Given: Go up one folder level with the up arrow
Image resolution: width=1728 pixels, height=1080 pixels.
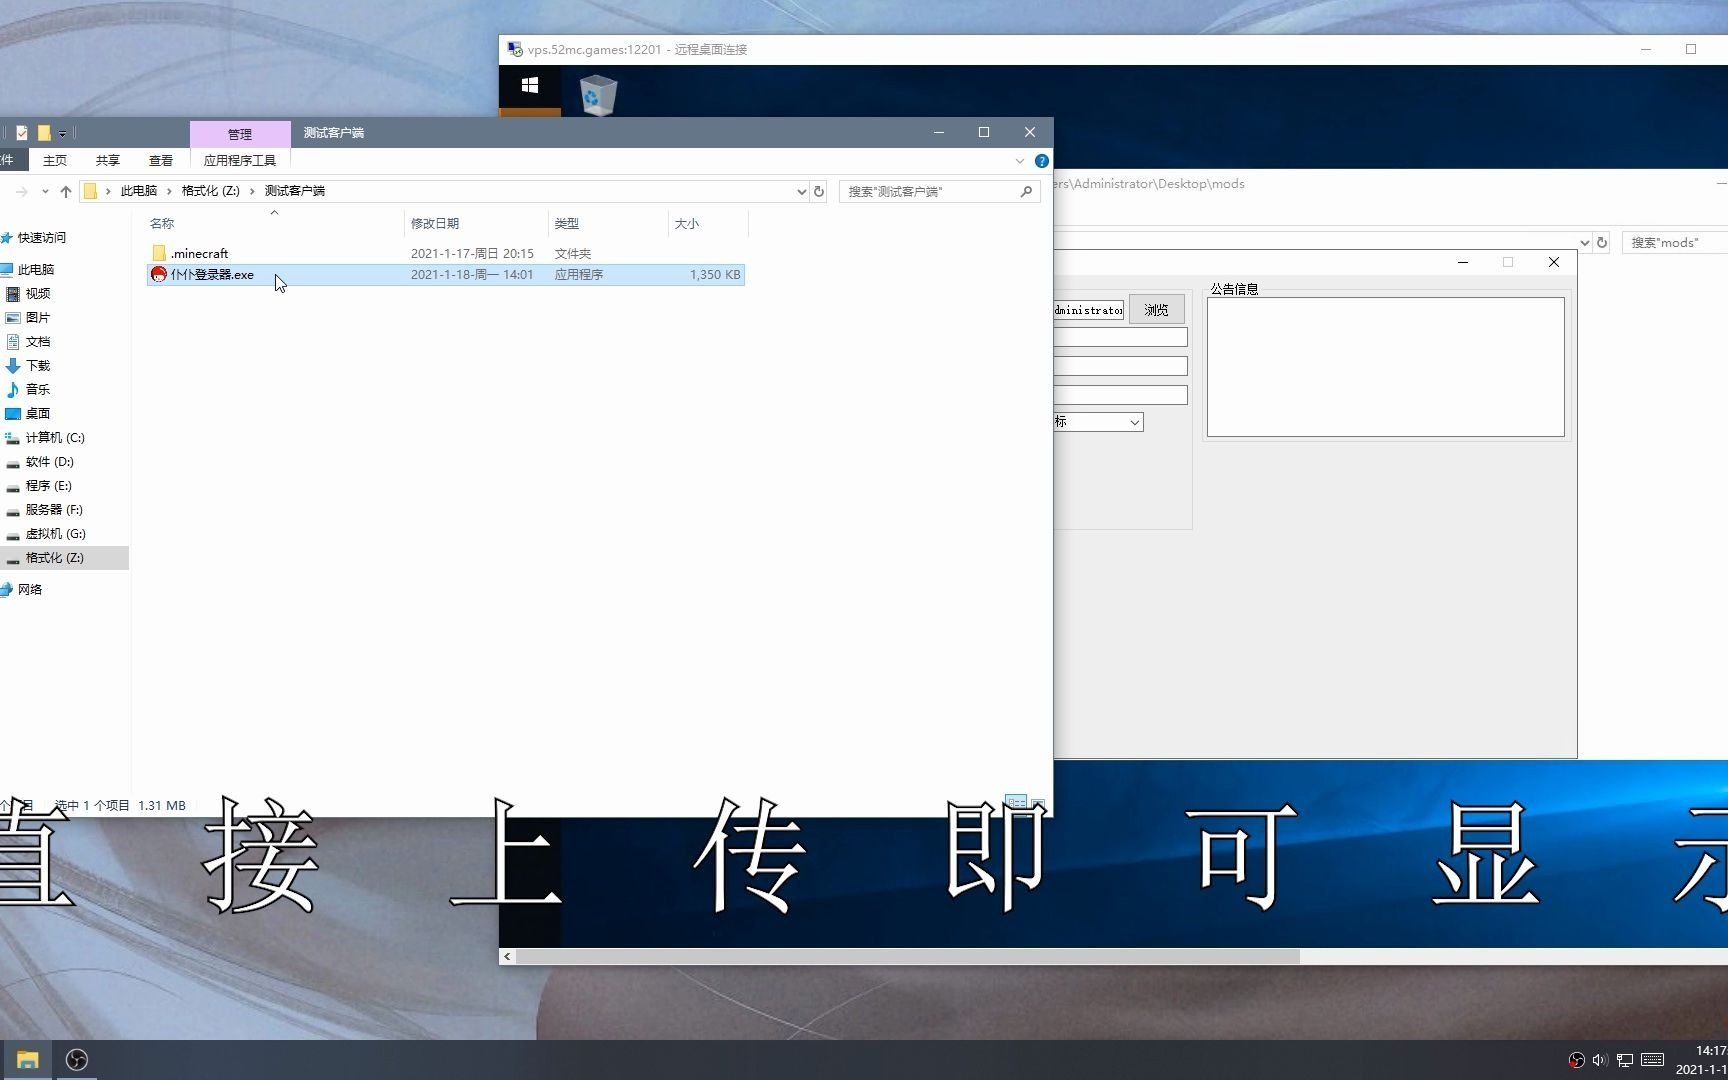Looking at the screenshot, I should tap(66, 191).
